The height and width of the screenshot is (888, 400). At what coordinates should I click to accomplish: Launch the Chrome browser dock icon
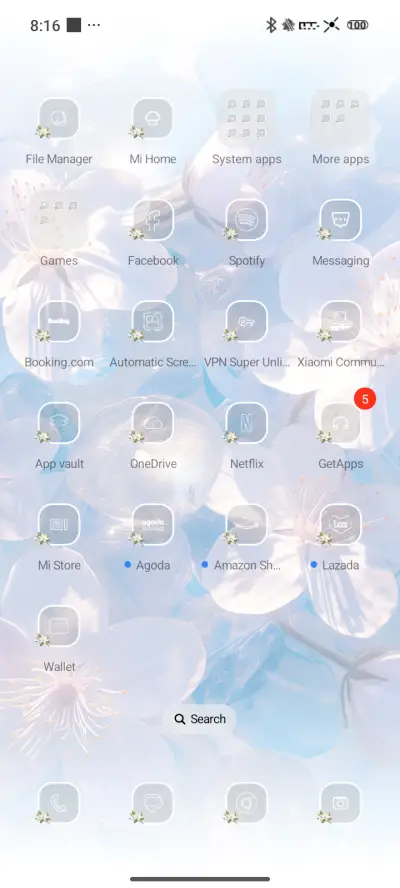(246, 803)
